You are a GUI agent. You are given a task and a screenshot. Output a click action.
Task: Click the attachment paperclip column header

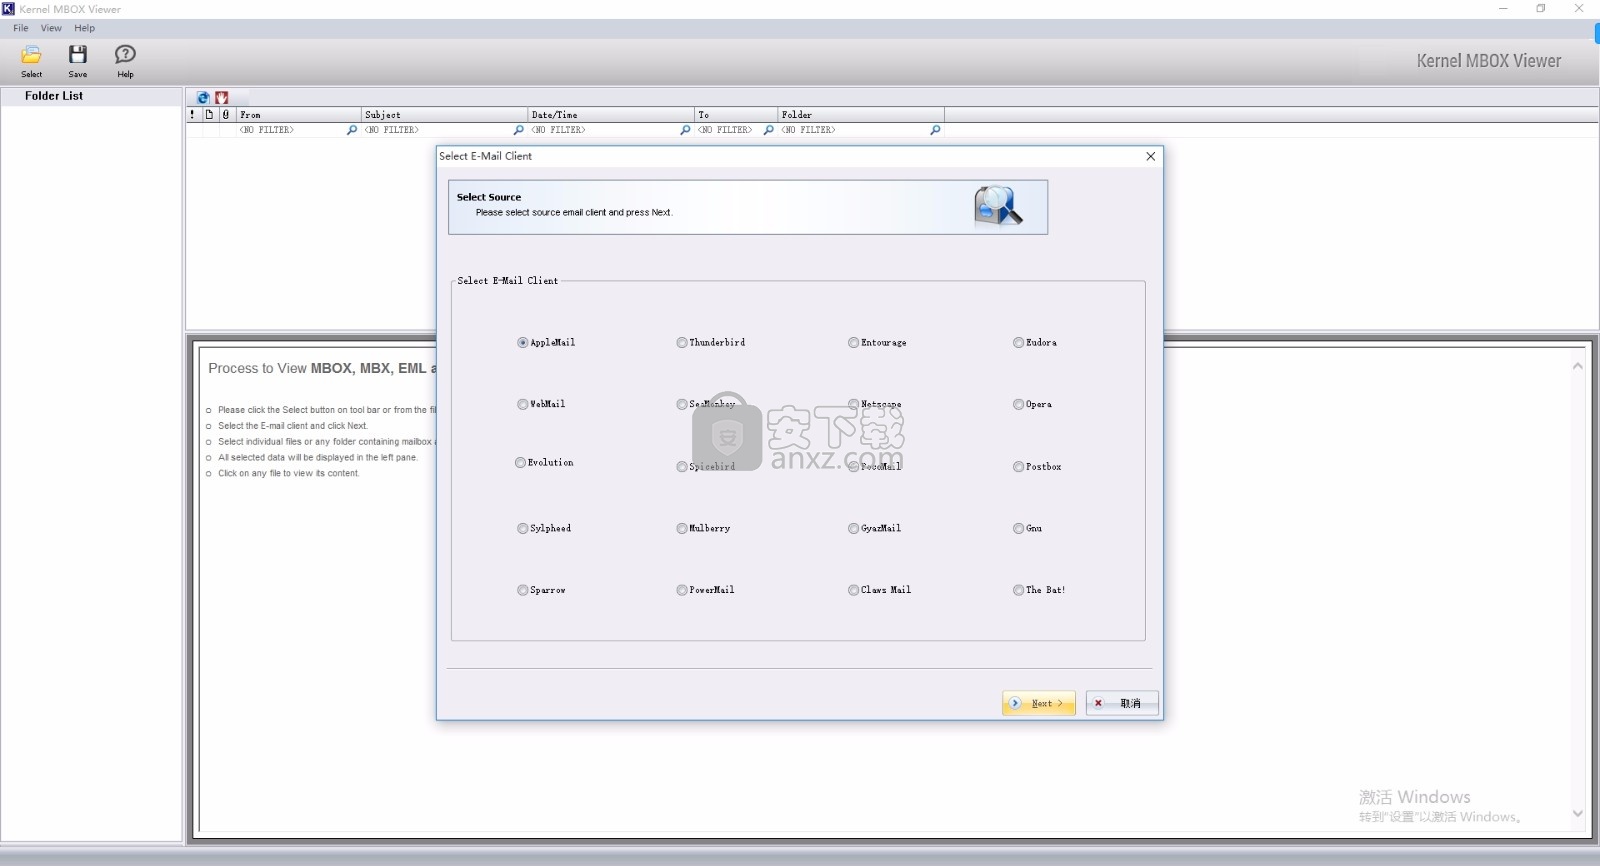tap(226, 115)
